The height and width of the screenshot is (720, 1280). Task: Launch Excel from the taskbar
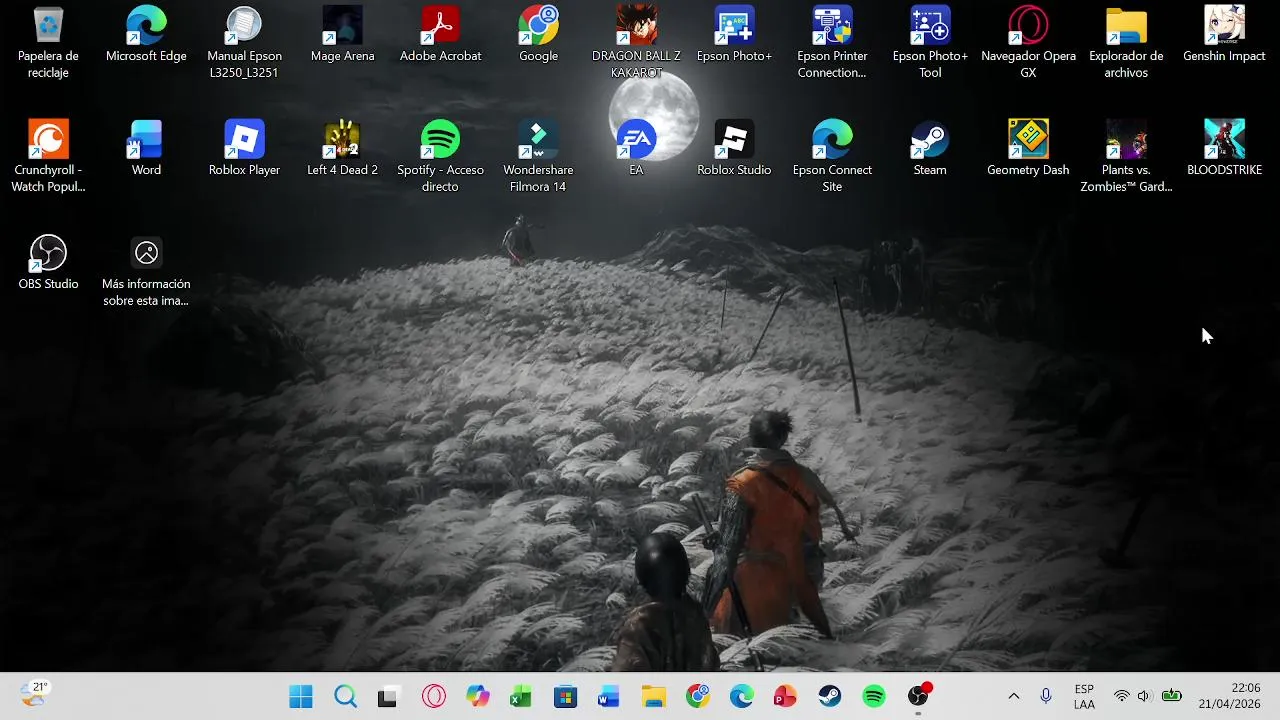point(521,697)
